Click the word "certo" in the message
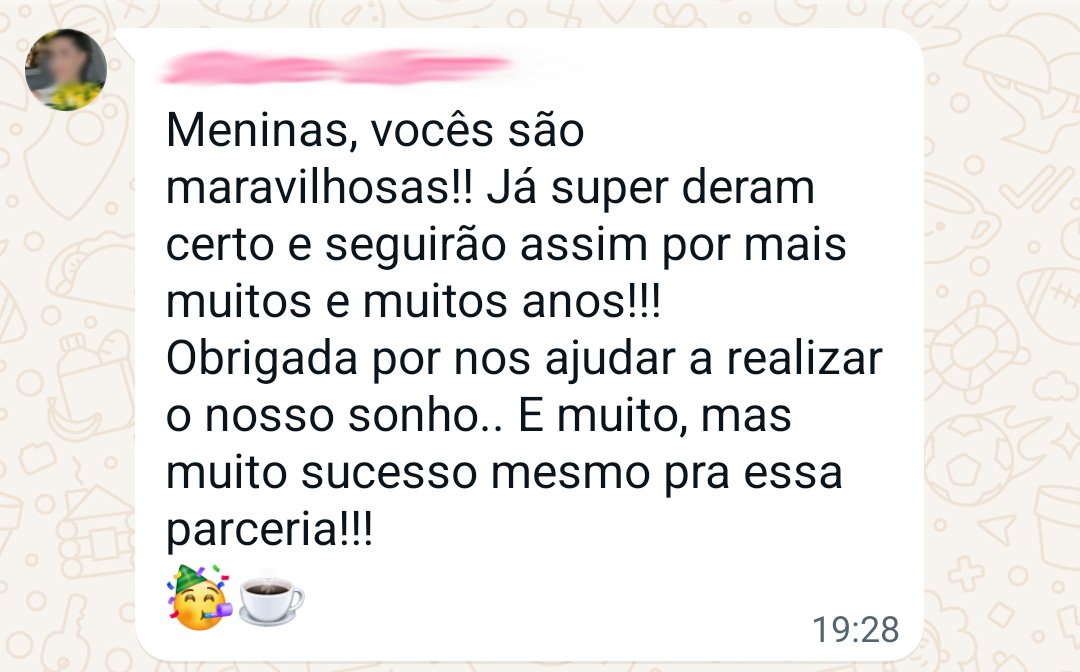 tap(220, 246)
